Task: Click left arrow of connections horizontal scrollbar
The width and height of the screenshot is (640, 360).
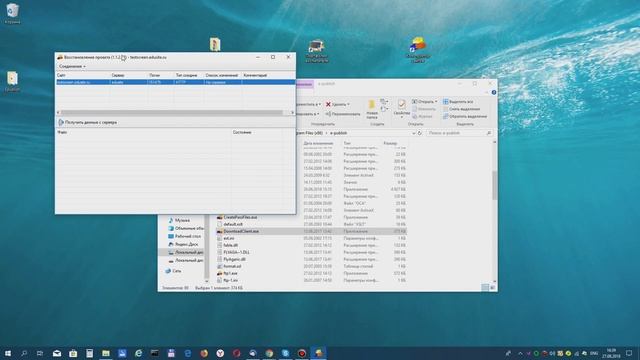Action: click(x=58, y=112)
